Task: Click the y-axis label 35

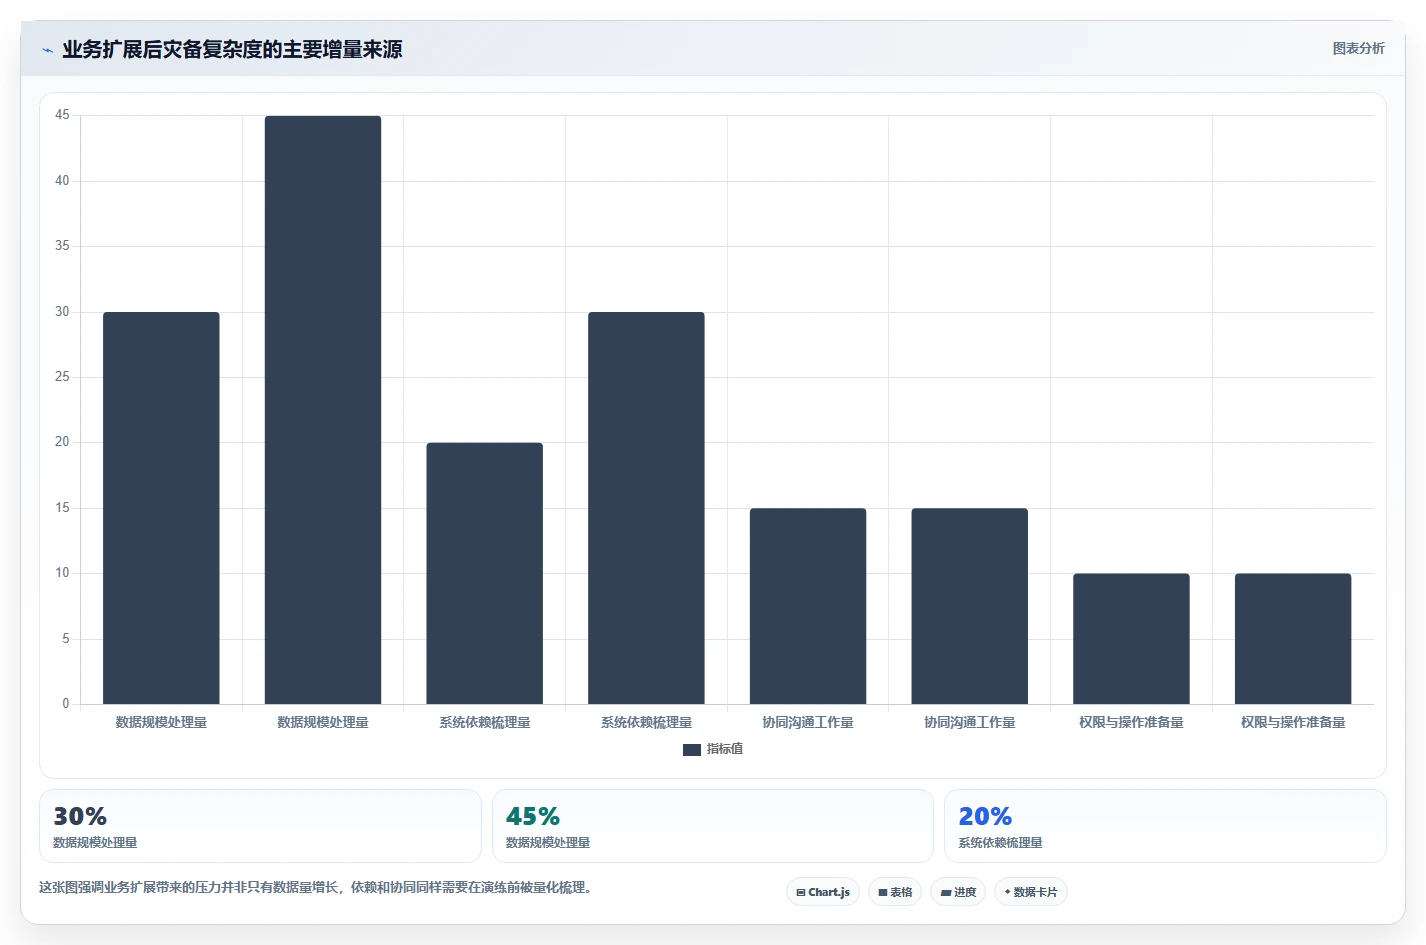Action: (x=62, y=246)
